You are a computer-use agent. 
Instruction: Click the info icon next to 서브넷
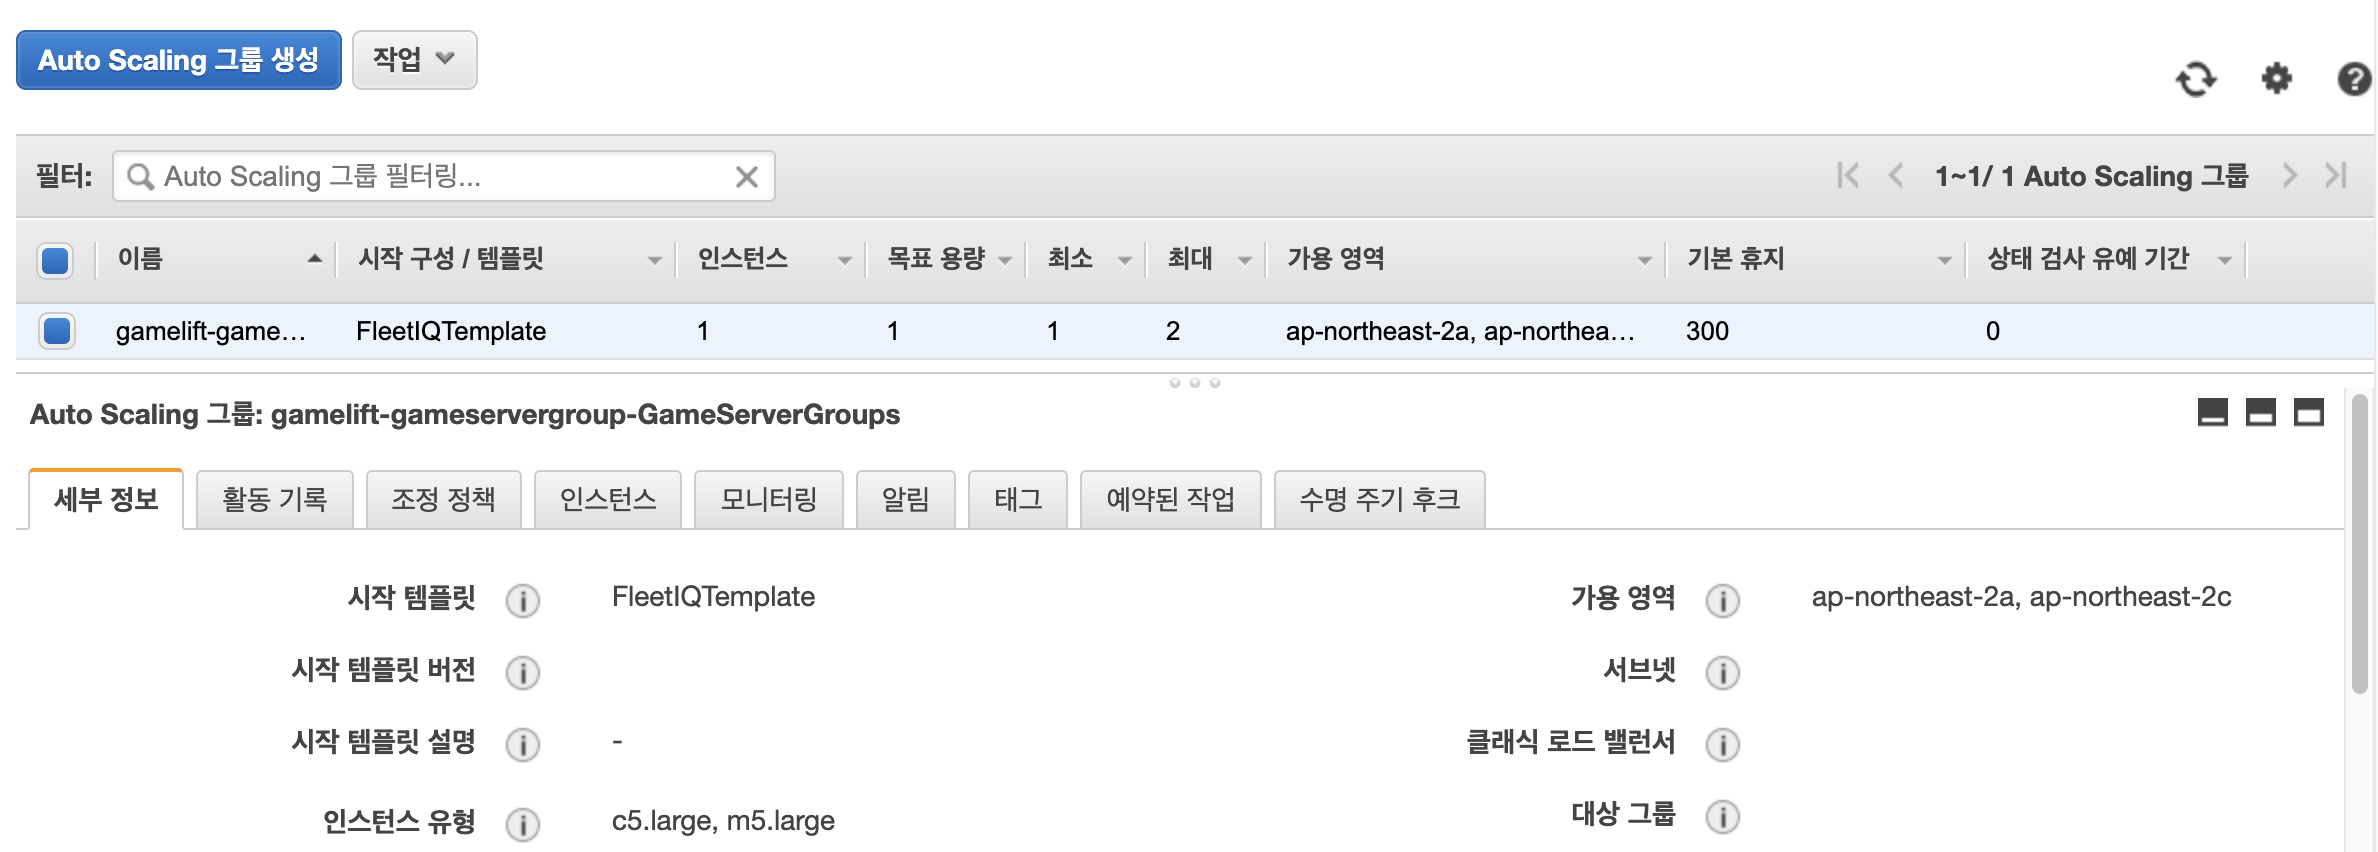pos(1722,672)
